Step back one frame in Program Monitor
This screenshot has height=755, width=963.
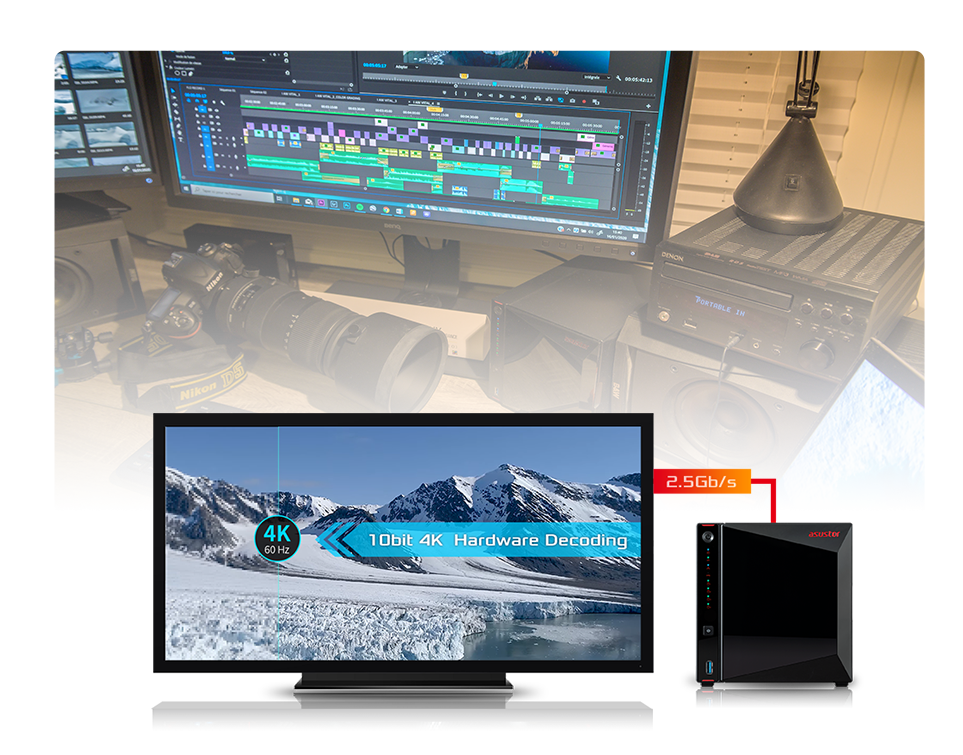490,96
